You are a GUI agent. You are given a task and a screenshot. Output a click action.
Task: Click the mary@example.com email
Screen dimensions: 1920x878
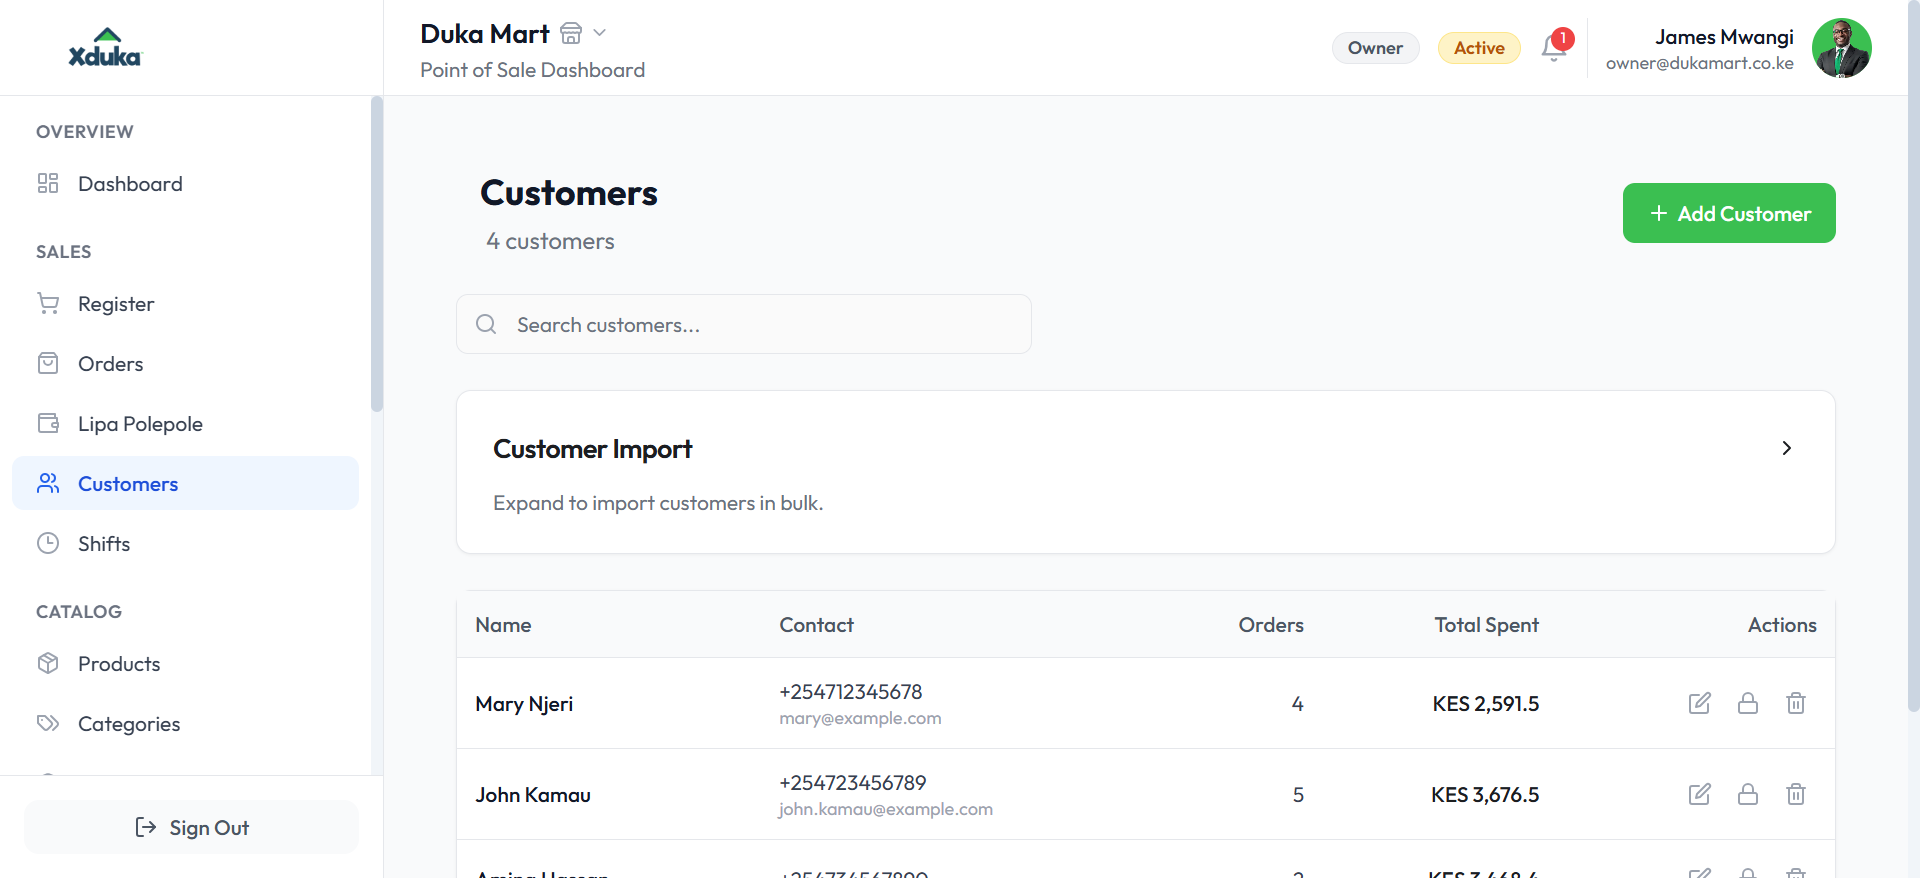click(860, 718)
